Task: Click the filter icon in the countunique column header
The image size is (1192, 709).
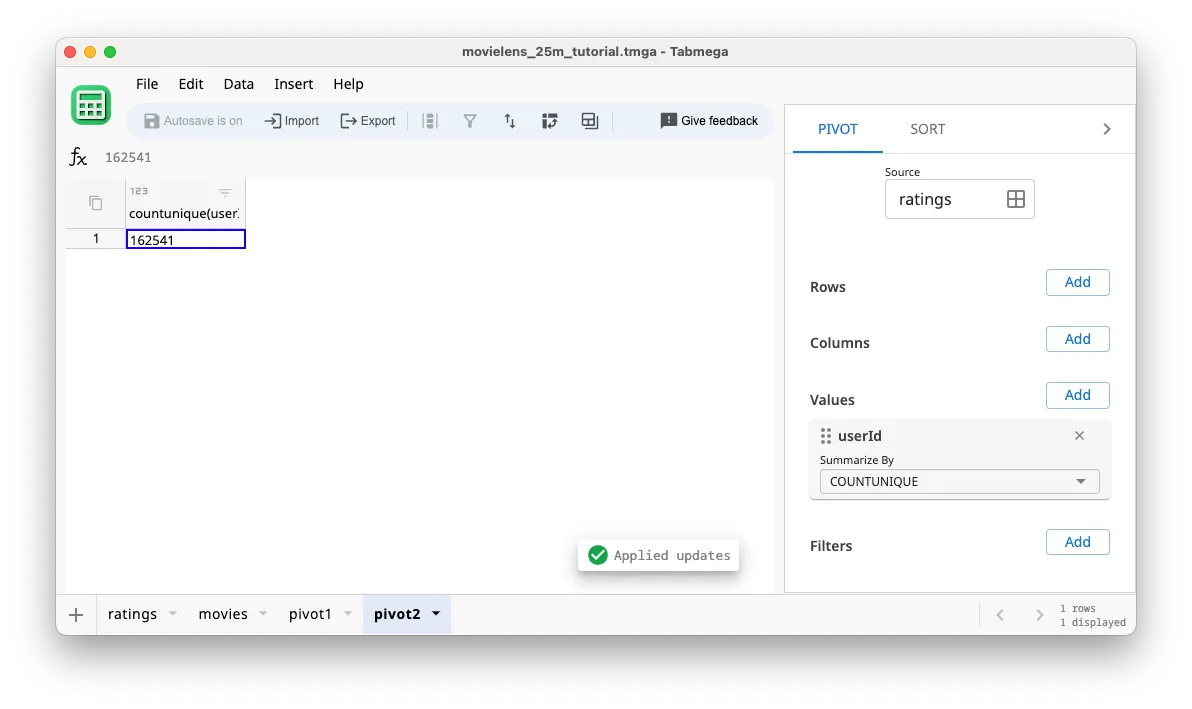Action: click(x=225, y=190)
